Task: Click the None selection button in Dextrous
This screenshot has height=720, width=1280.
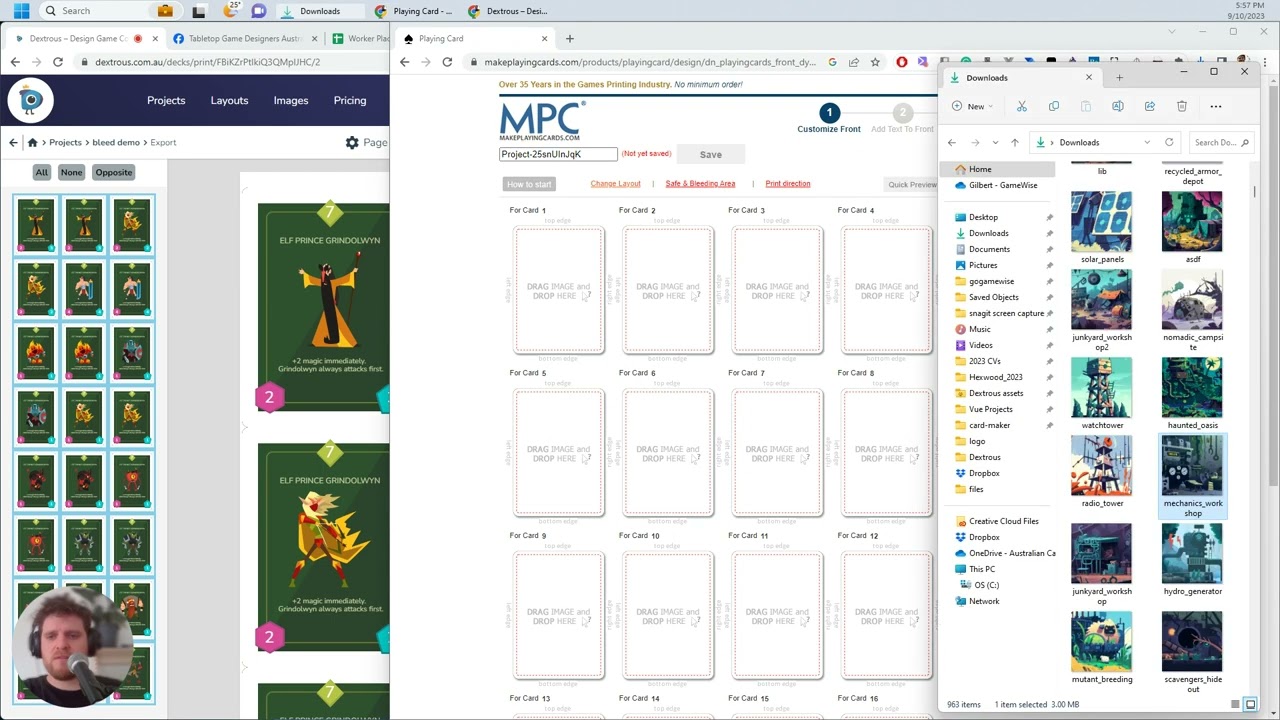Action: coord(71,172)
